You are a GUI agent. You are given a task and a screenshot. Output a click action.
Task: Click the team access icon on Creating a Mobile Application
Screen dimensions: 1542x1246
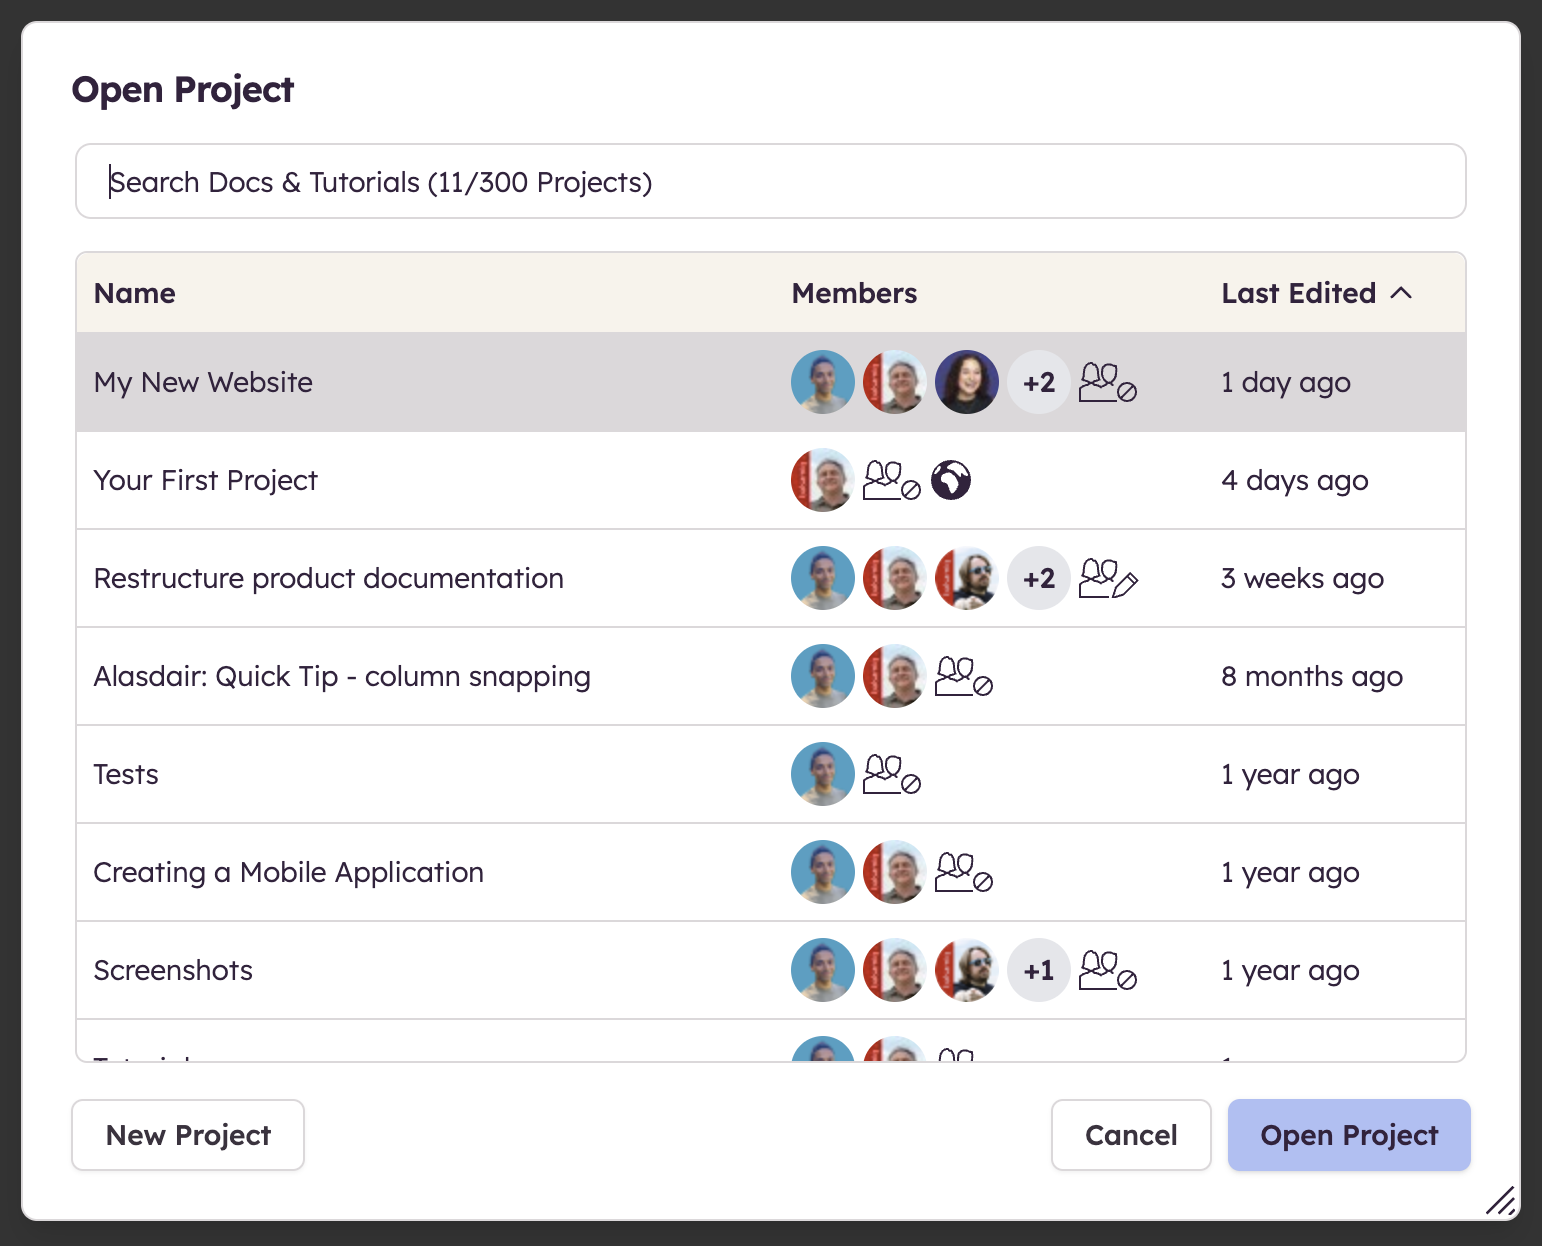(x=963, y=873)
